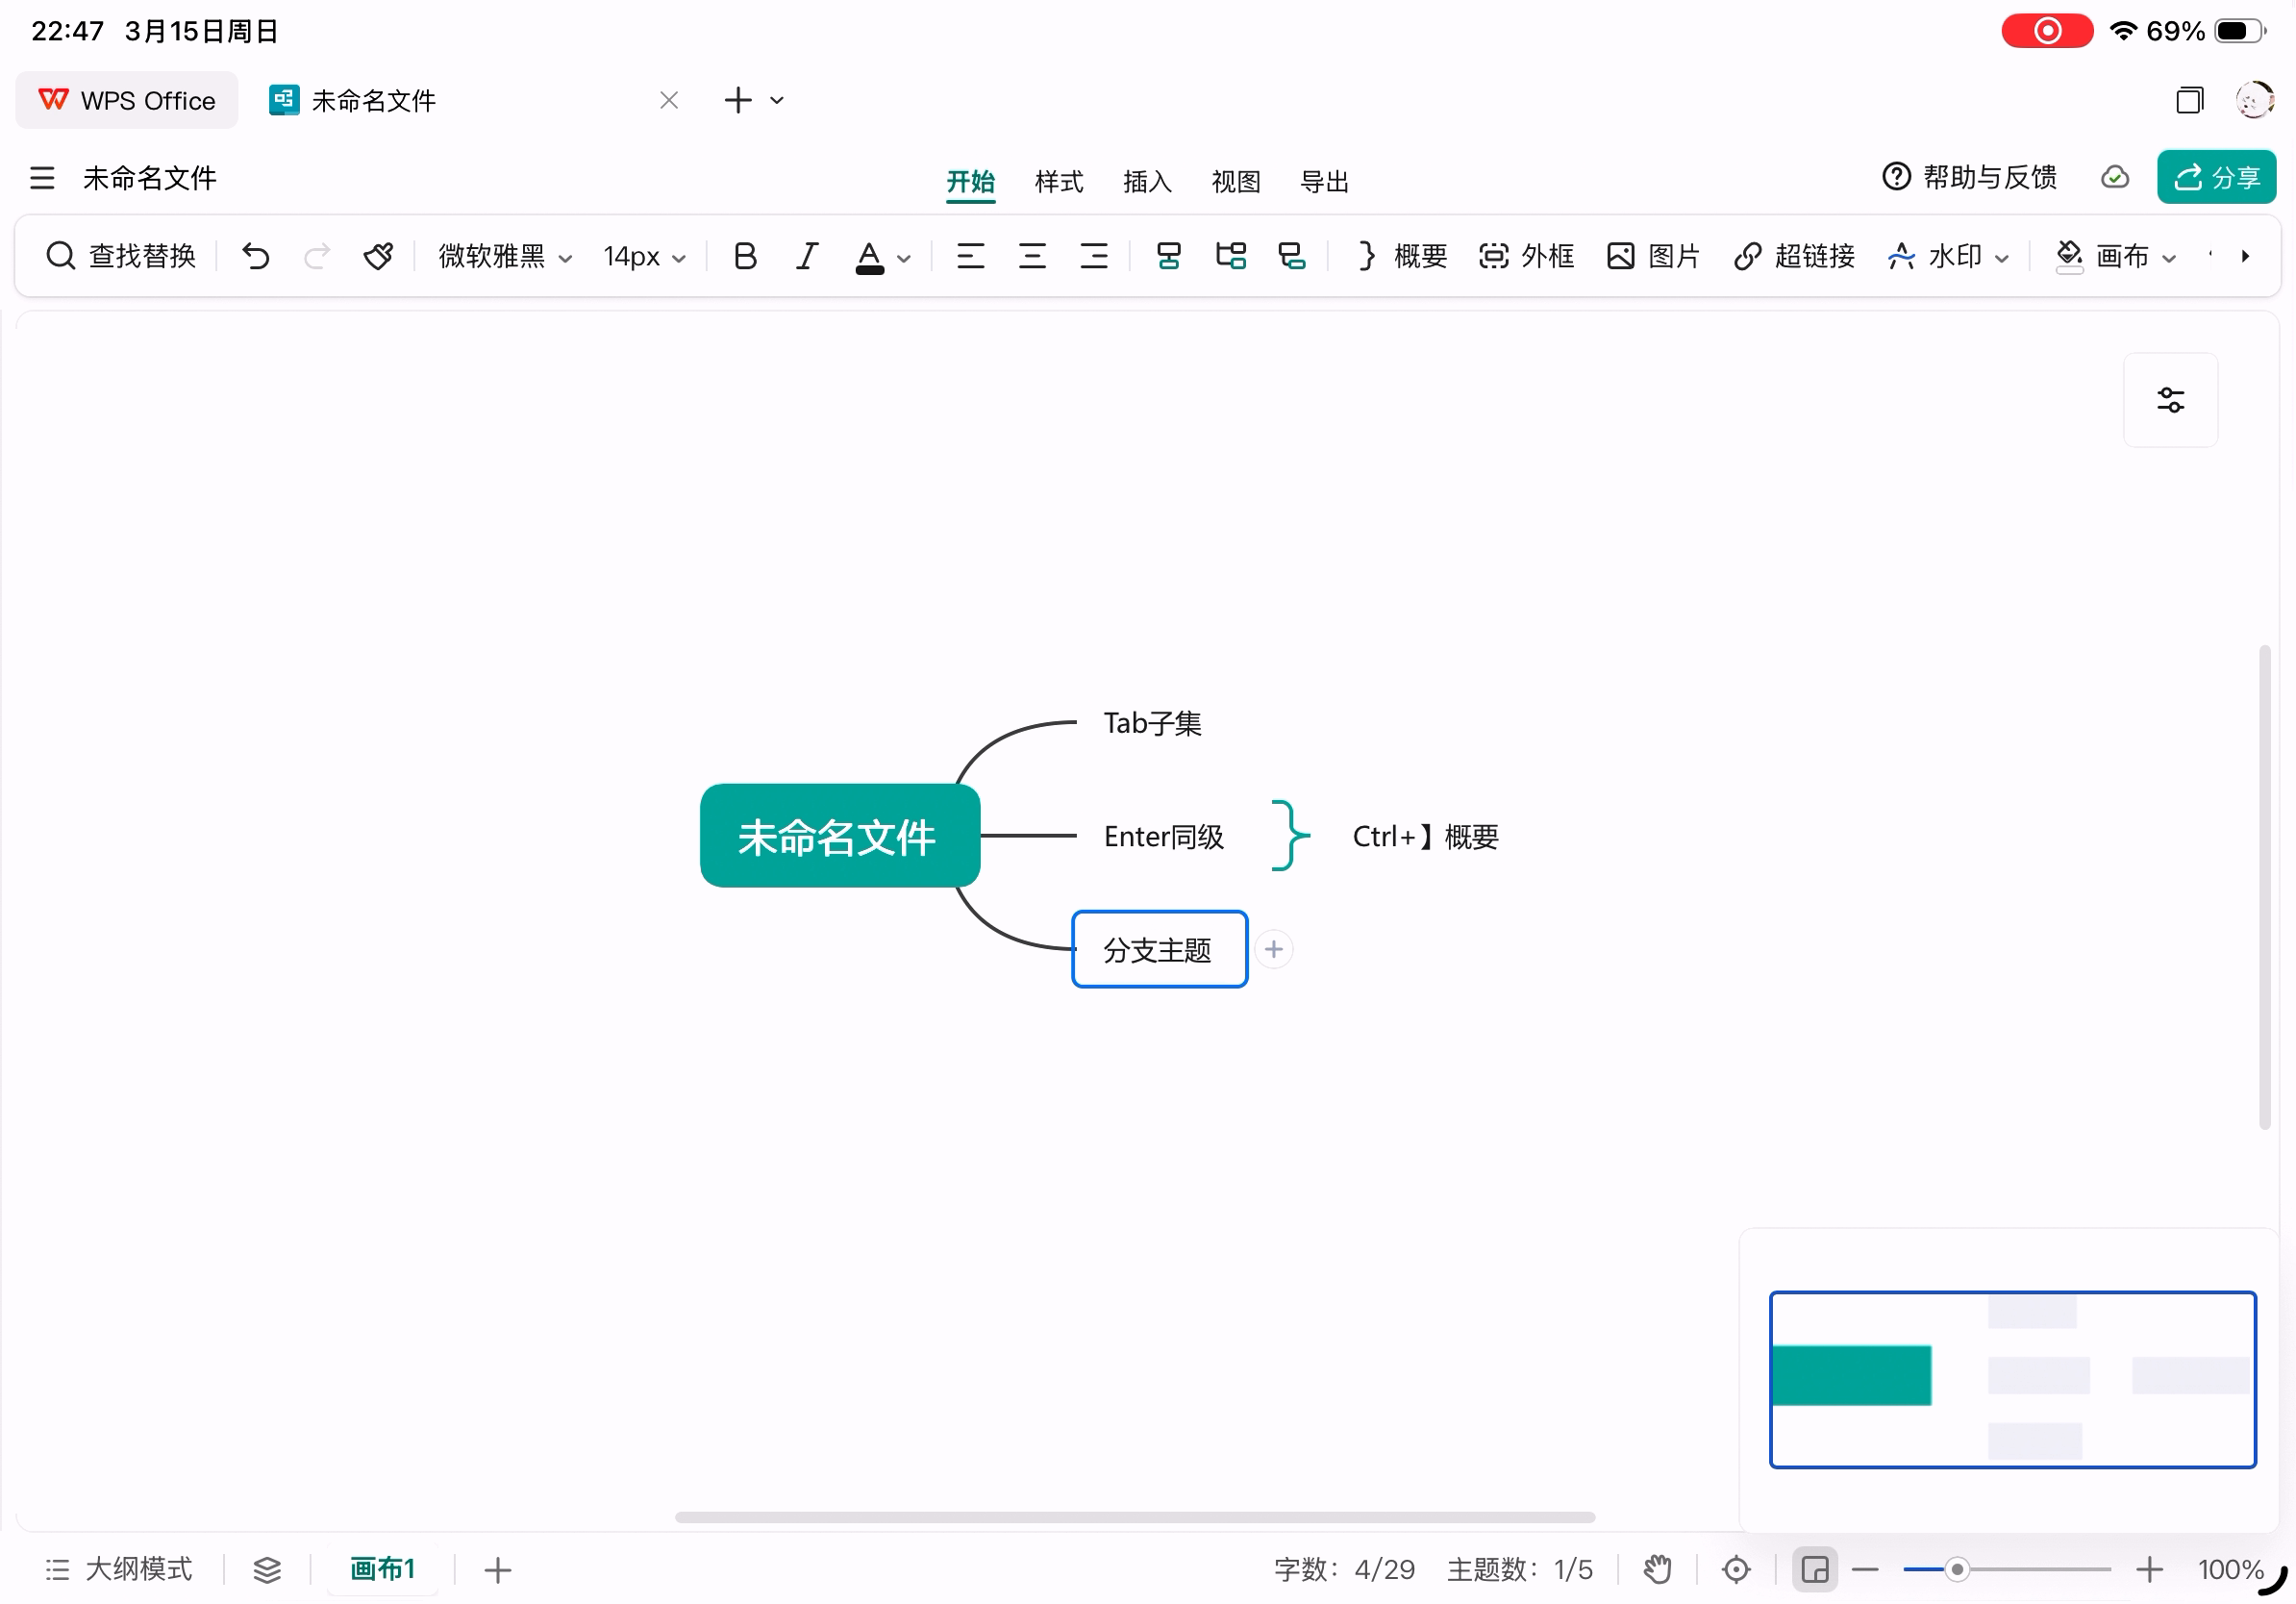This screenshot has height=1604, width=2296.
Task: Toggle the minimap navigator button
Action: point(1814,1570)
